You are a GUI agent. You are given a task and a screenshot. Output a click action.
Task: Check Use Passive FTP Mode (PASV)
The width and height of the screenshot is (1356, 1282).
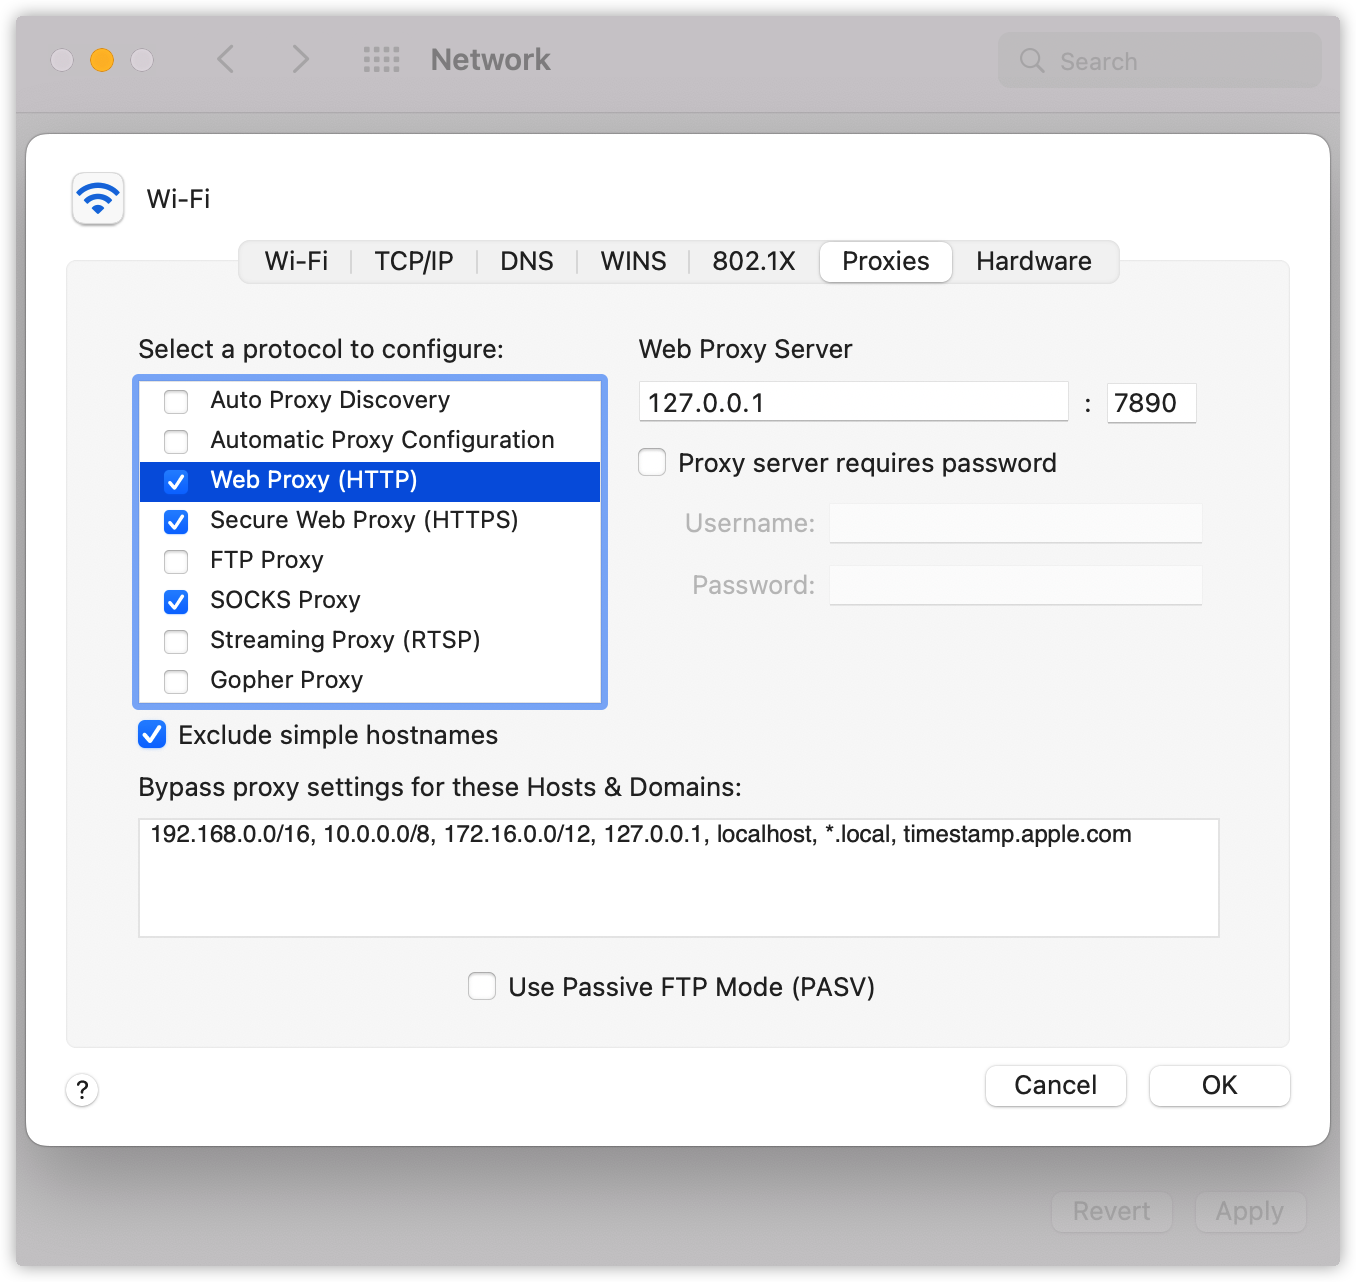click(482, 987)
